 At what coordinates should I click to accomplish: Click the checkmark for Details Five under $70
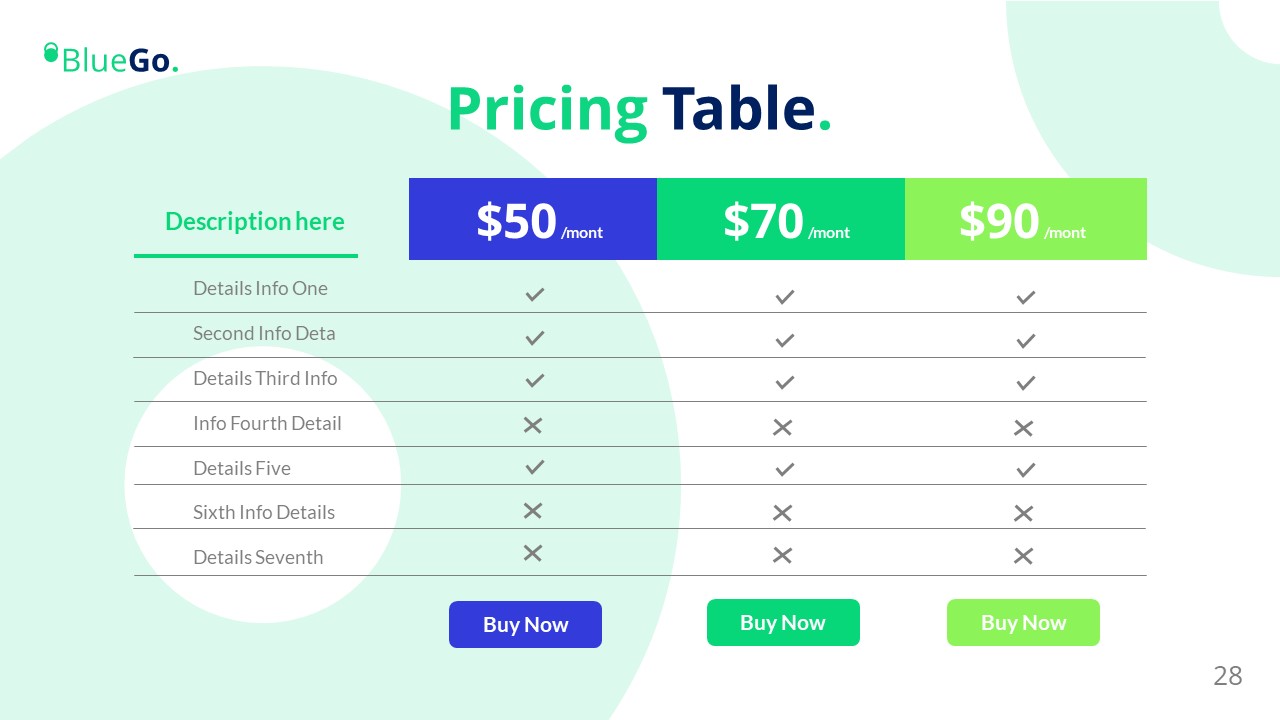pyautogui.click(x=785, y=469)
